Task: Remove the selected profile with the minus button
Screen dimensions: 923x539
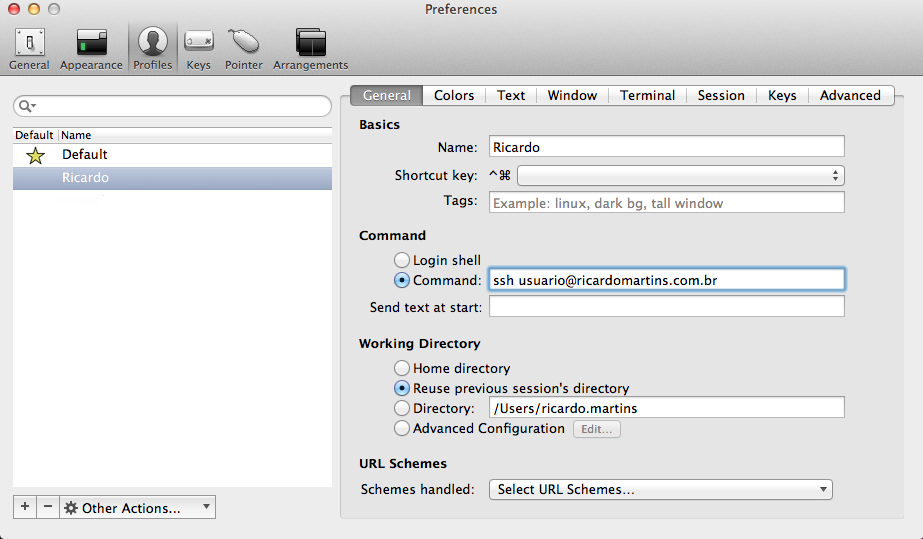Action: [x=48, y=507]
